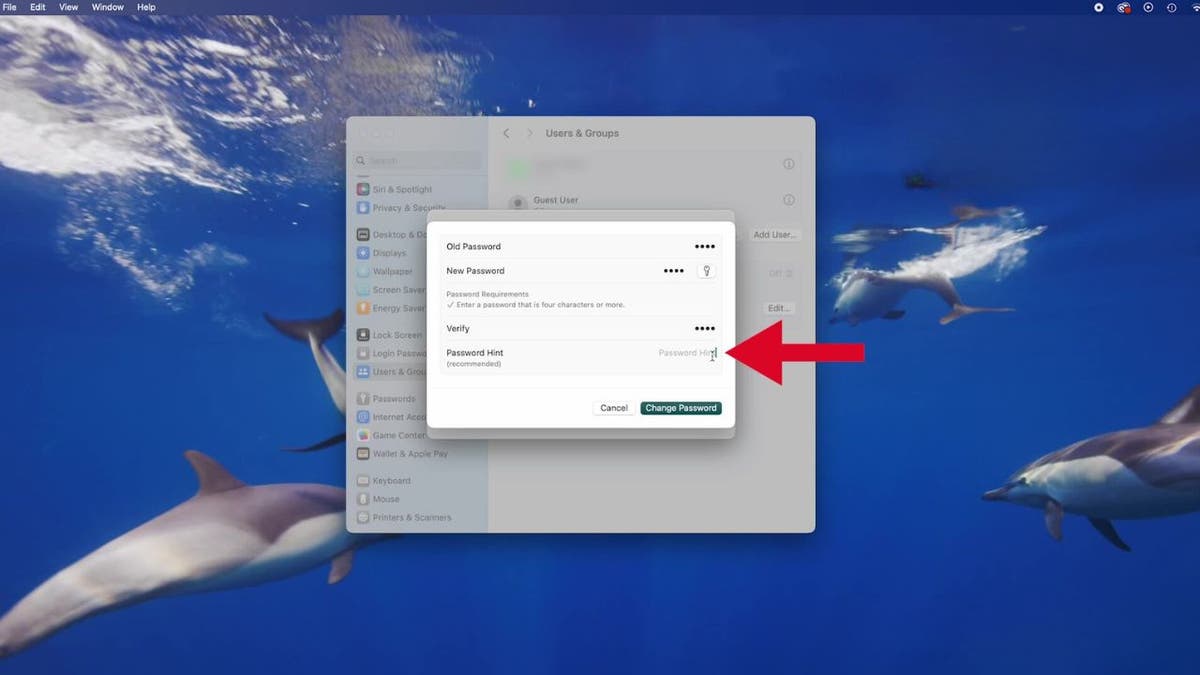The width and height of the screenshot is (1200, 675).
Task: Select Game Center icon in sidebar
Action: pyautogui.click(x=363, y=435)
